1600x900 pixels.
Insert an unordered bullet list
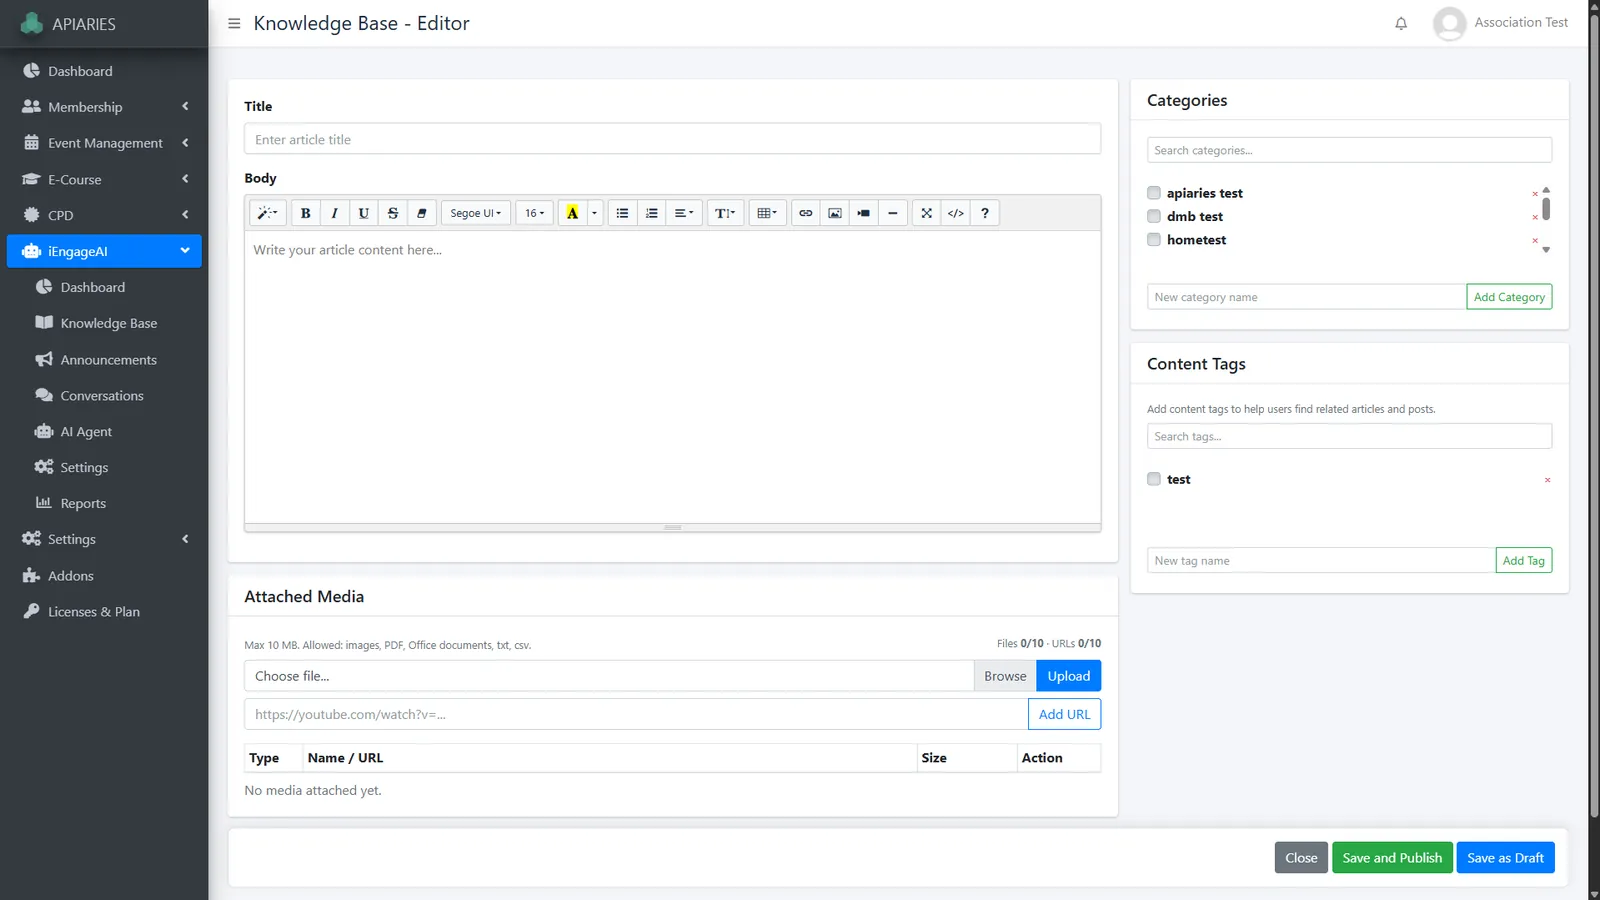622,213
